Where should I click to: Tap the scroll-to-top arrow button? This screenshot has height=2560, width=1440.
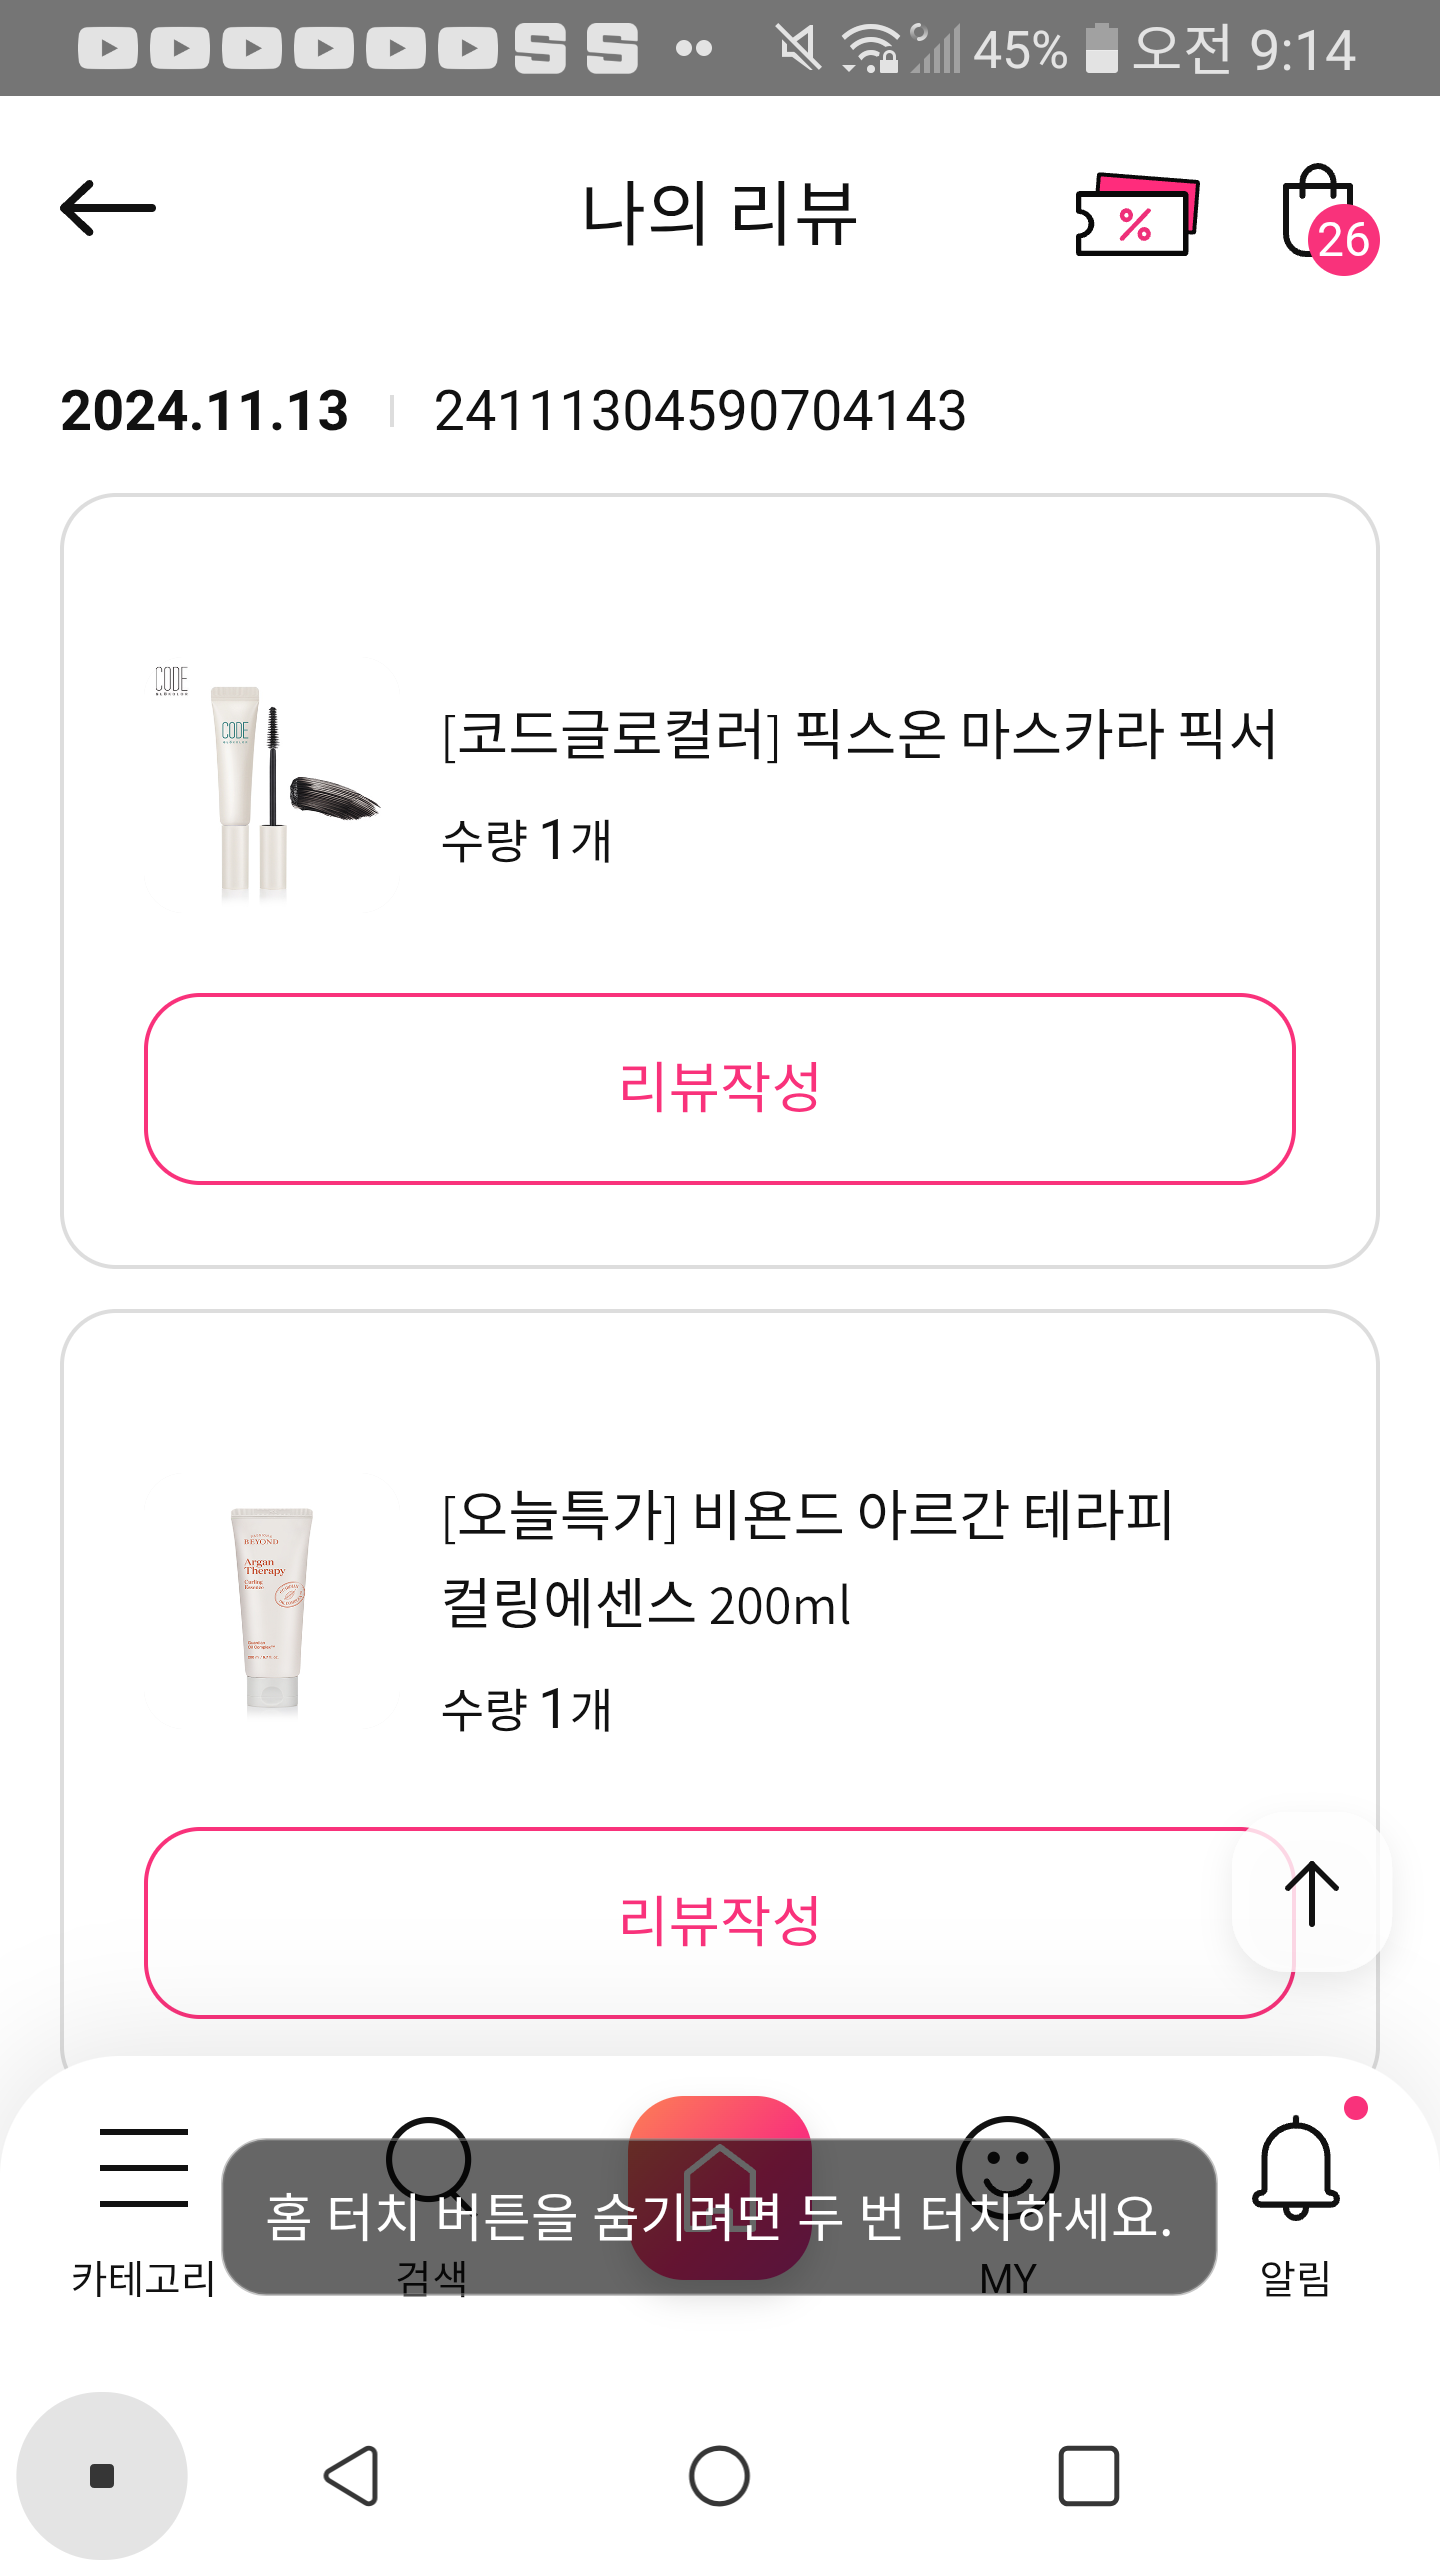[1311, 1893]
